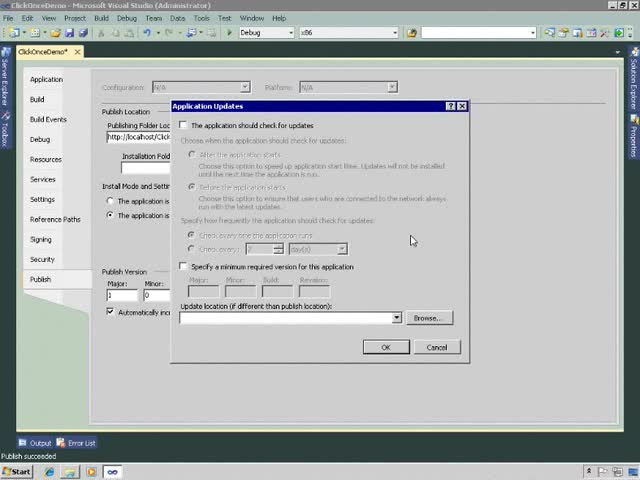
Task: Click the Check every interval spinner
Action: (x=278, y=249)
